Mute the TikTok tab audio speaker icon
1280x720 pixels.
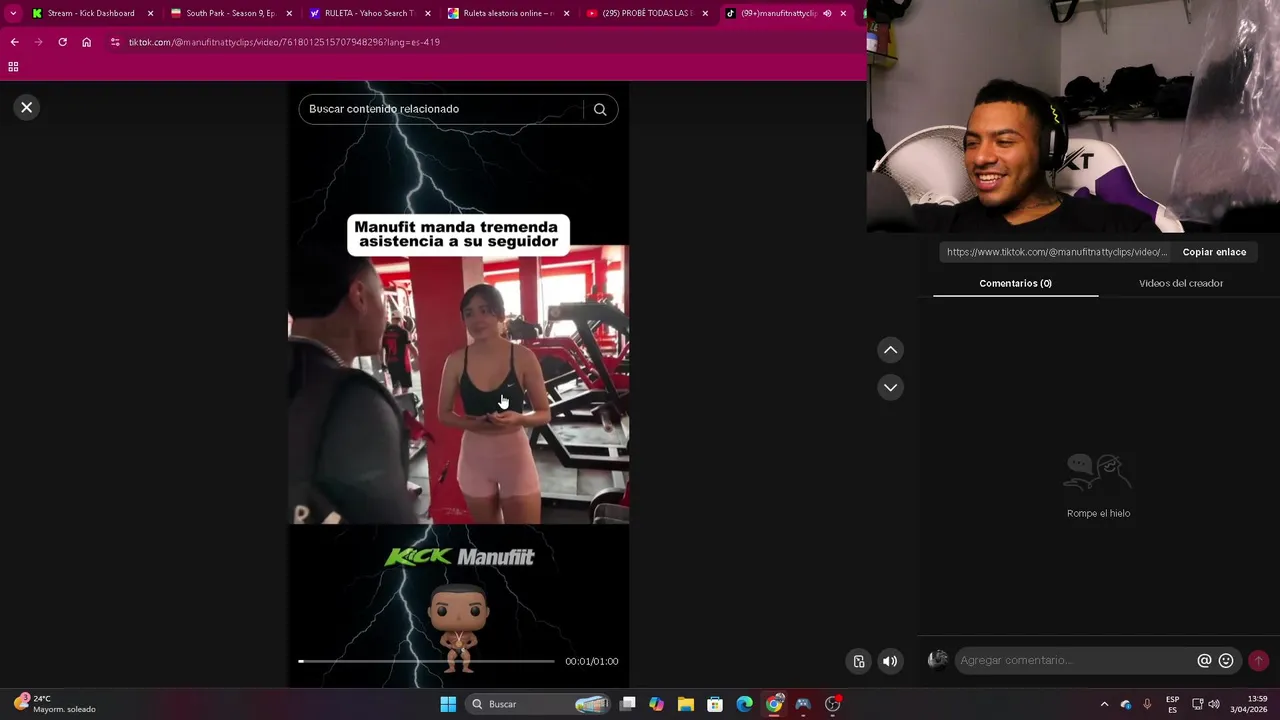(827, 13)
